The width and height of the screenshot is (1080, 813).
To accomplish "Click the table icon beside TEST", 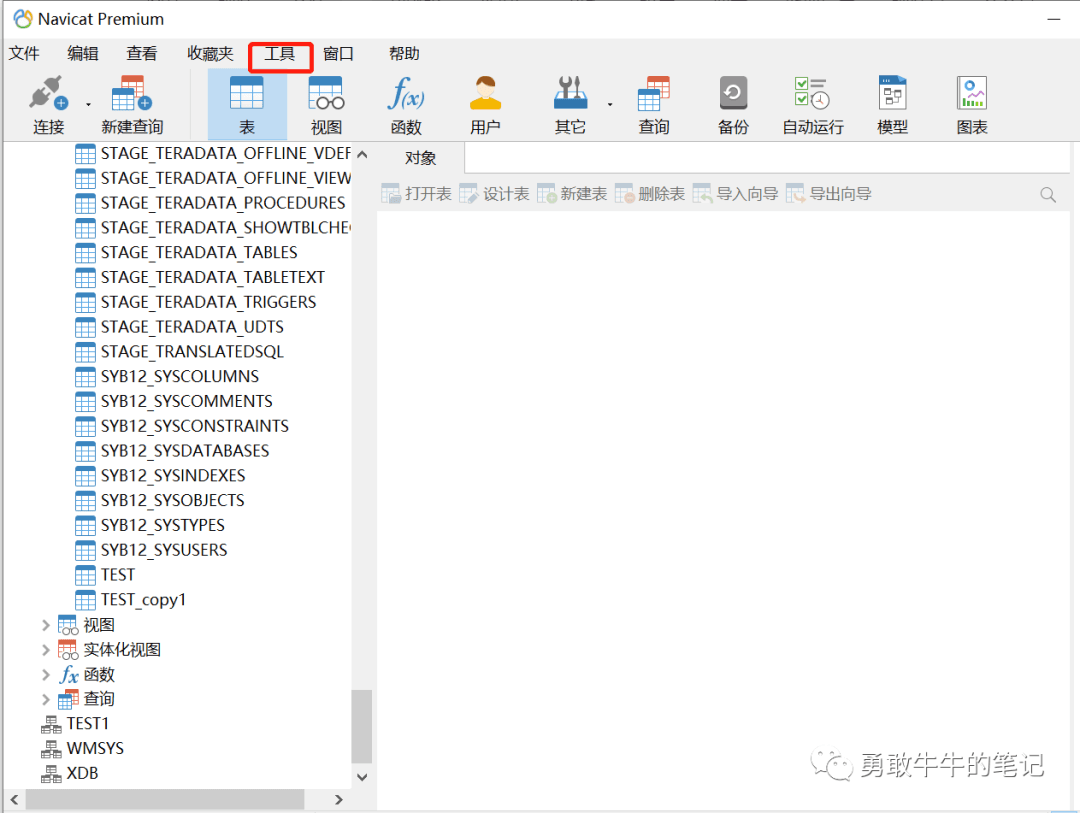I will point(85,575).
